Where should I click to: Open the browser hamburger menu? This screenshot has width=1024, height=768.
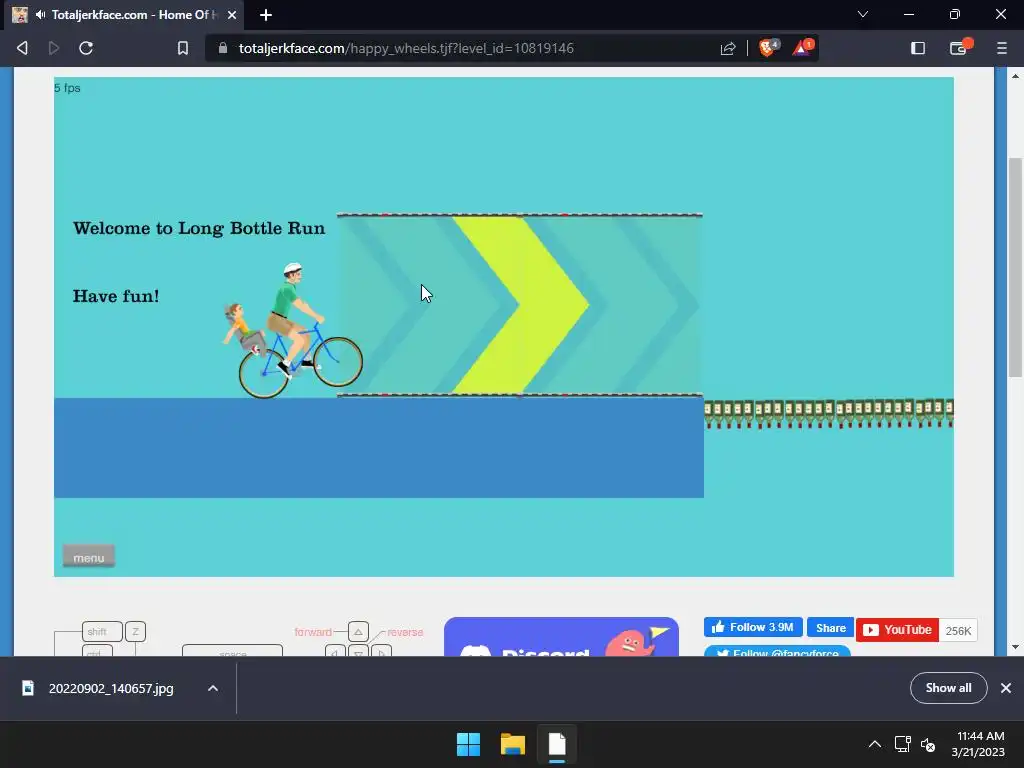click(1002, 48)
